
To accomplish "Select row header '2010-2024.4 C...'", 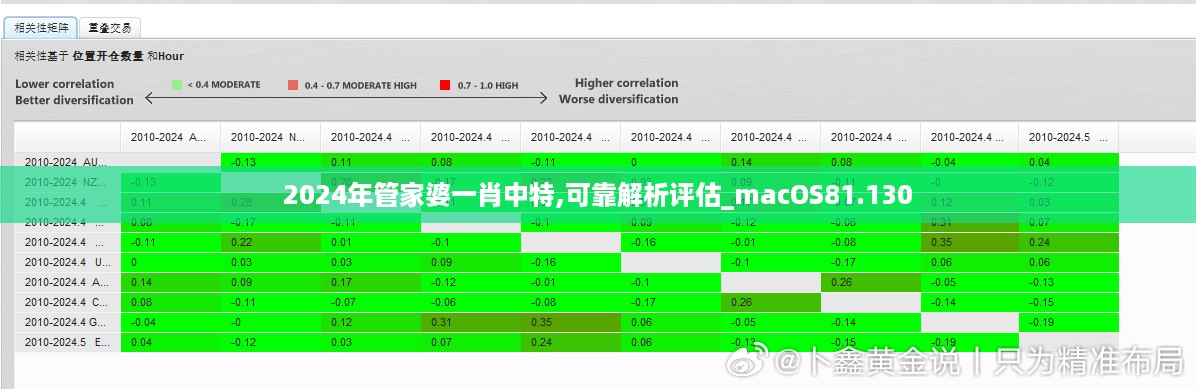I will tap(68, 301).
